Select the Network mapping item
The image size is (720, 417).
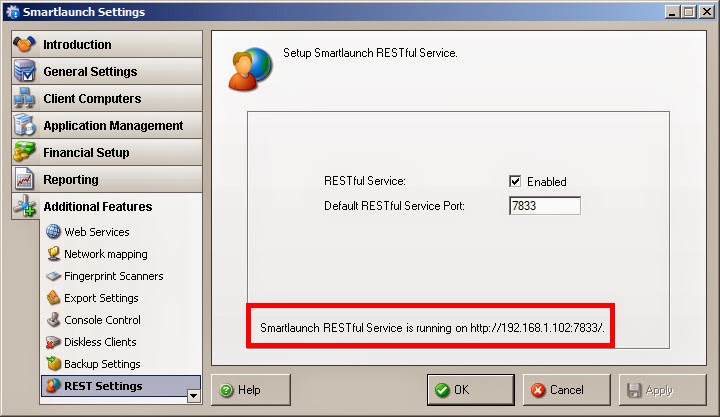click(97, 254)
